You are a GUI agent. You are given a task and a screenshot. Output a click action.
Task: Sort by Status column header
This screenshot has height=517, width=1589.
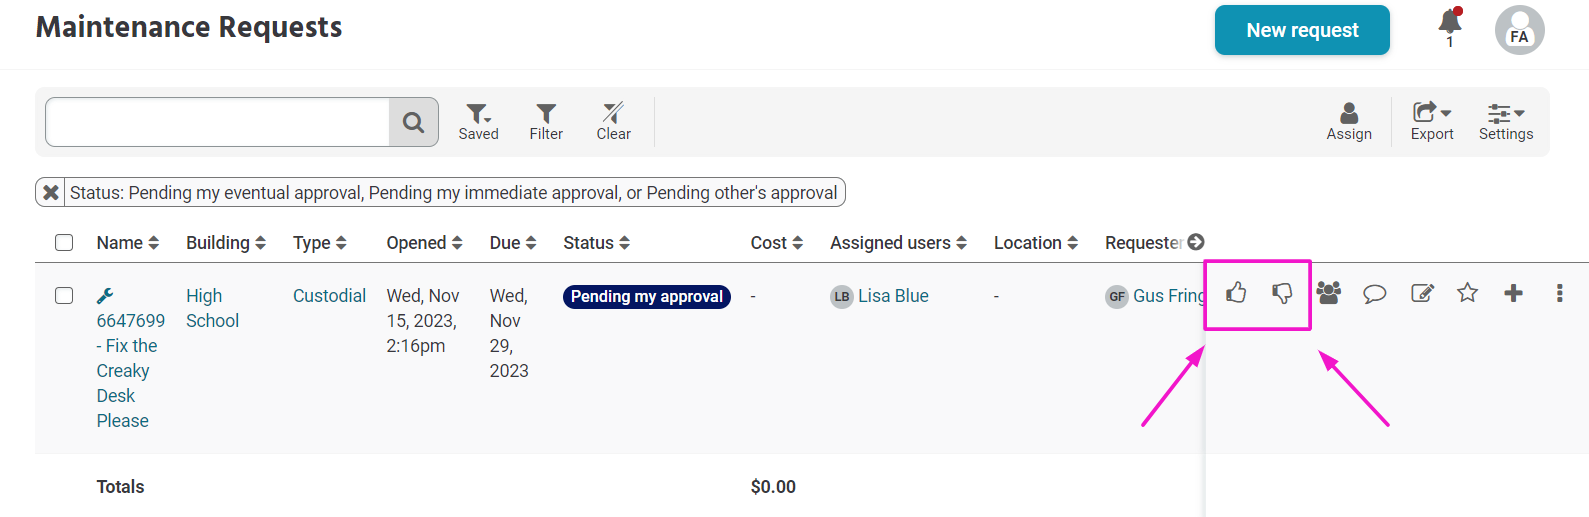596,243
